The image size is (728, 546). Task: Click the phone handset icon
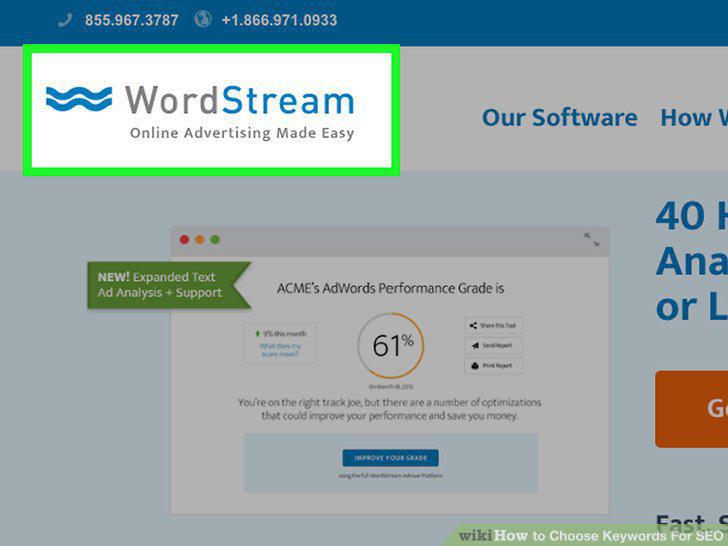65,20
